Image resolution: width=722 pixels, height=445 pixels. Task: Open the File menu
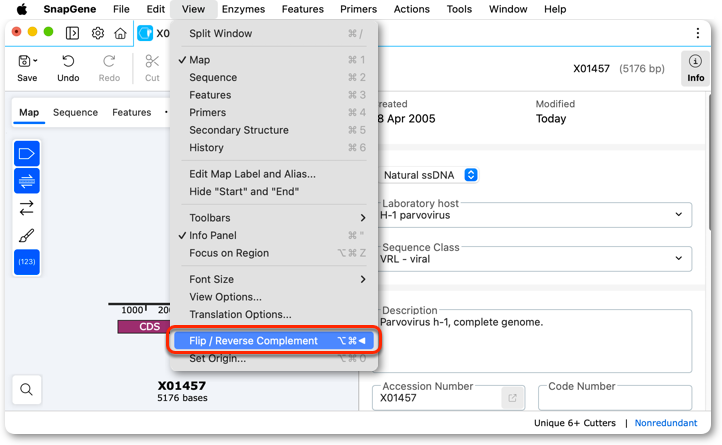click(x=121, y=9)
